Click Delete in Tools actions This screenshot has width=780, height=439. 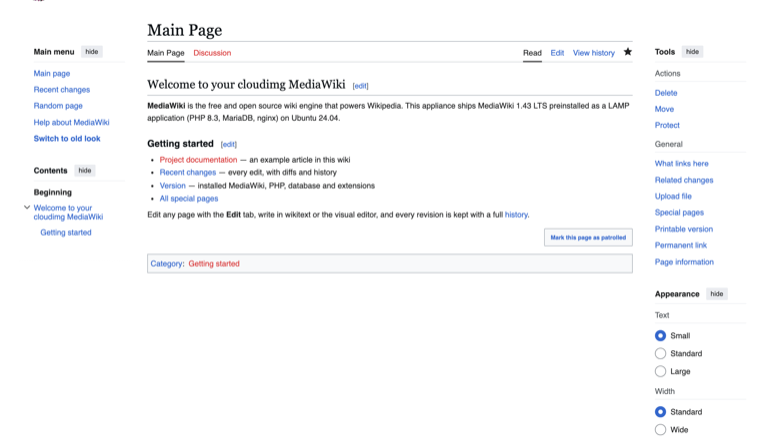(666, 93)
